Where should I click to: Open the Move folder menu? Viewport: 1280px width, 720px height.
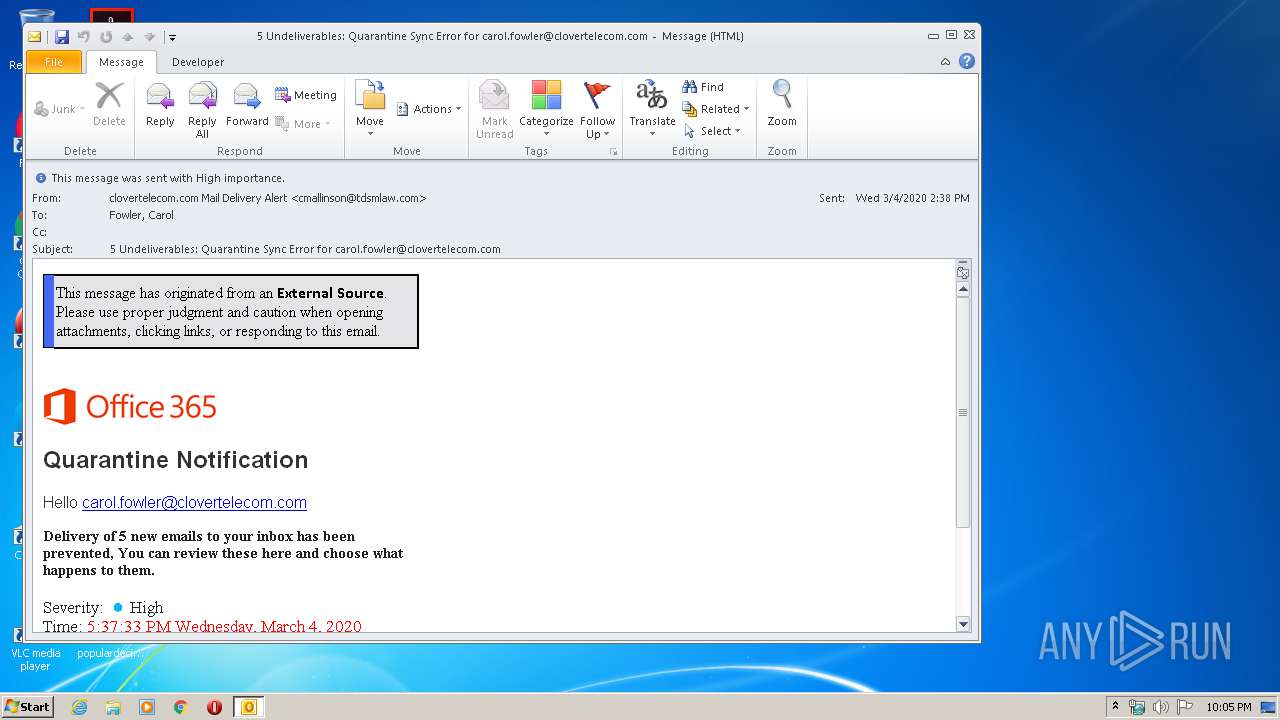pyautogui.click(x=370, y=110)
